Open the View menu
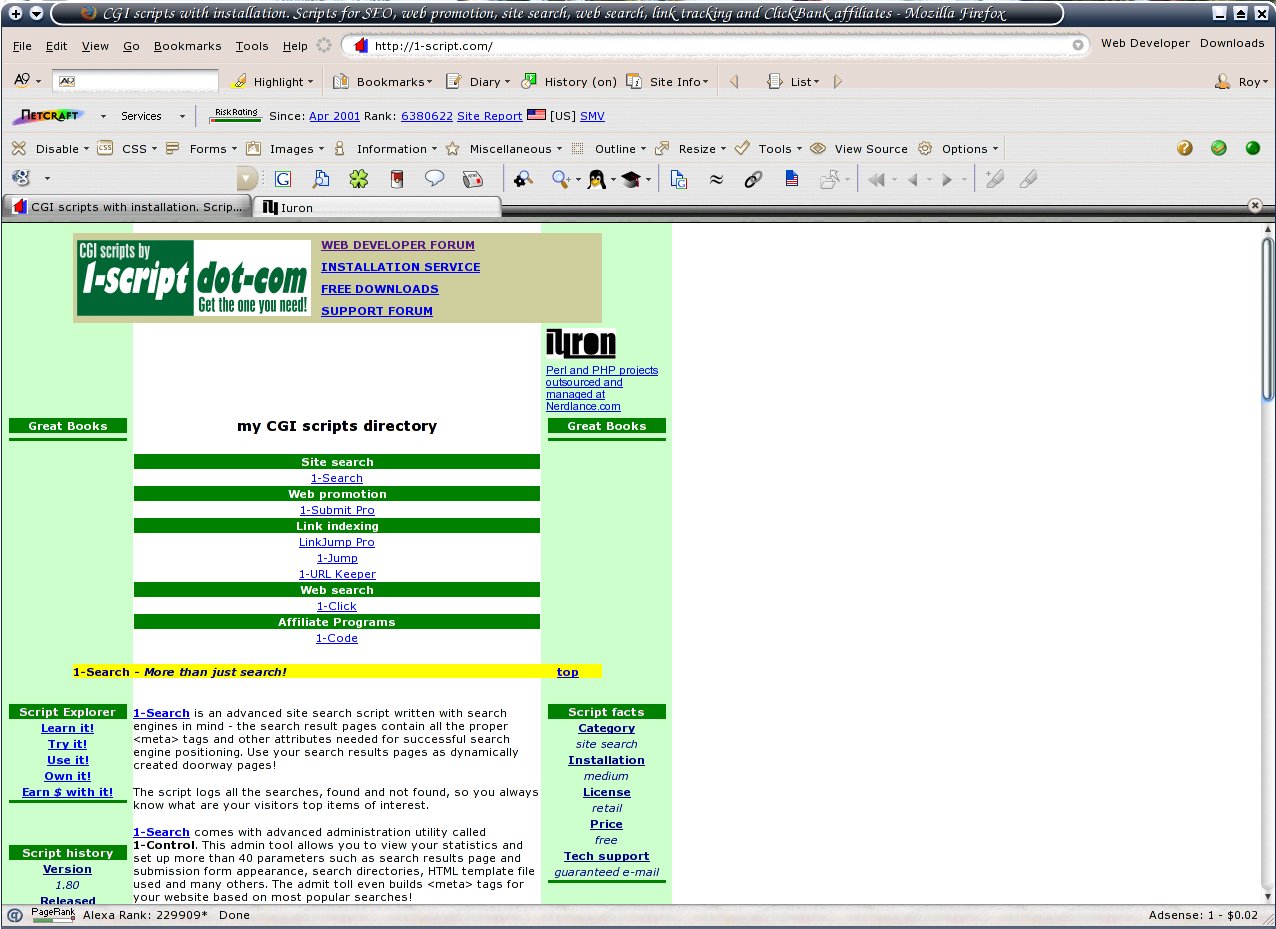This screenshot has width=1276, height=929. [x=95, y=46]
